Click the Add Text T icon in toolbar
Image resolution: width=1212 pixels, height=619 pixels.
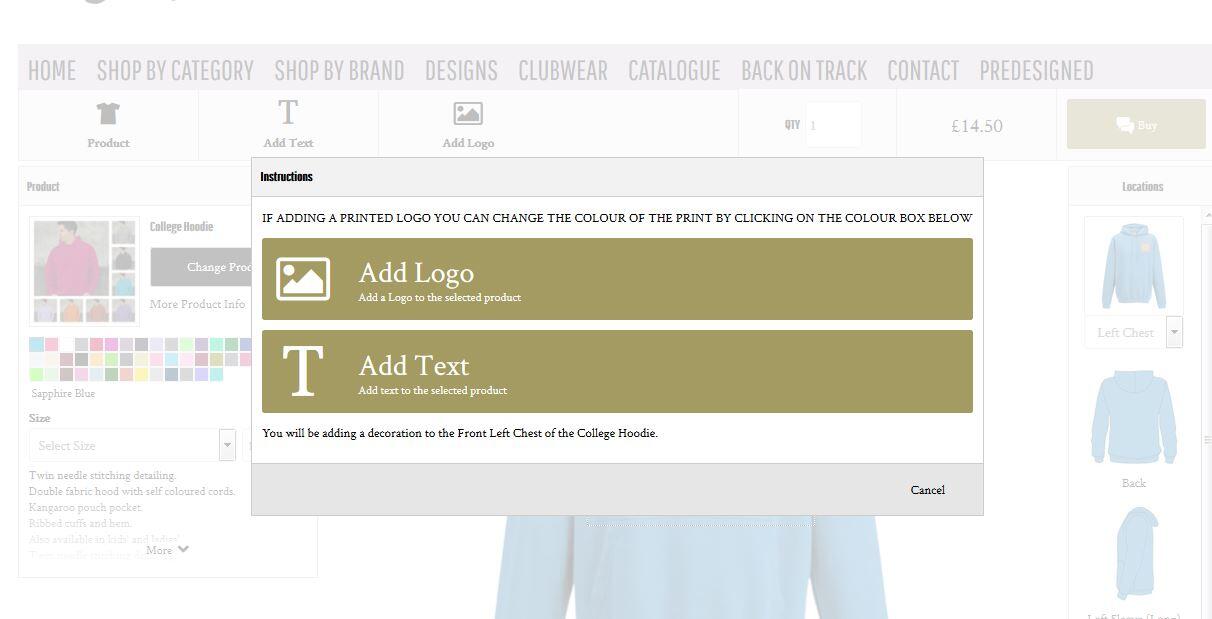tap(288, 113)
